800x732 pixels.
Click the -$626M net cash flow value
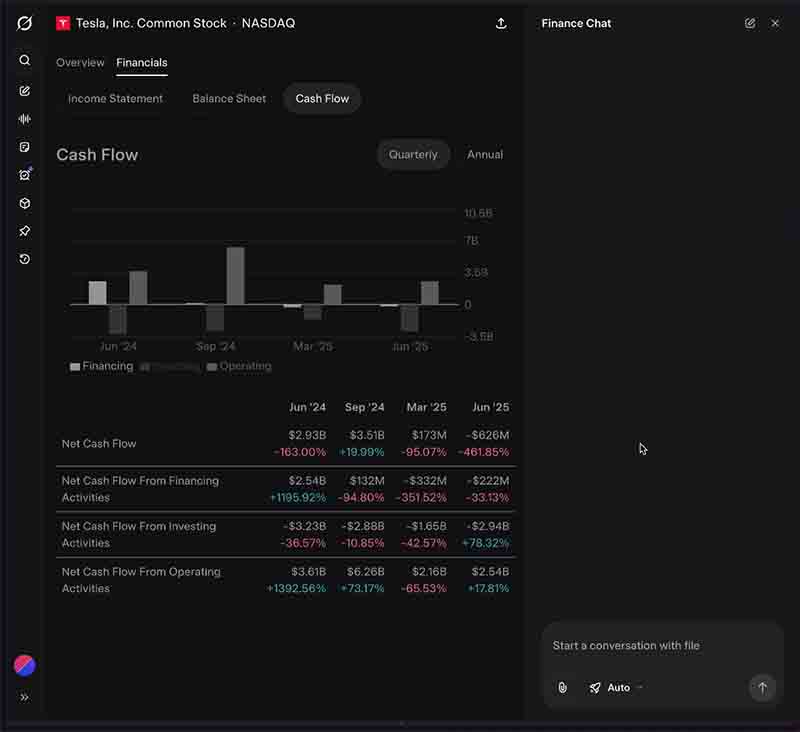point(487,435)
